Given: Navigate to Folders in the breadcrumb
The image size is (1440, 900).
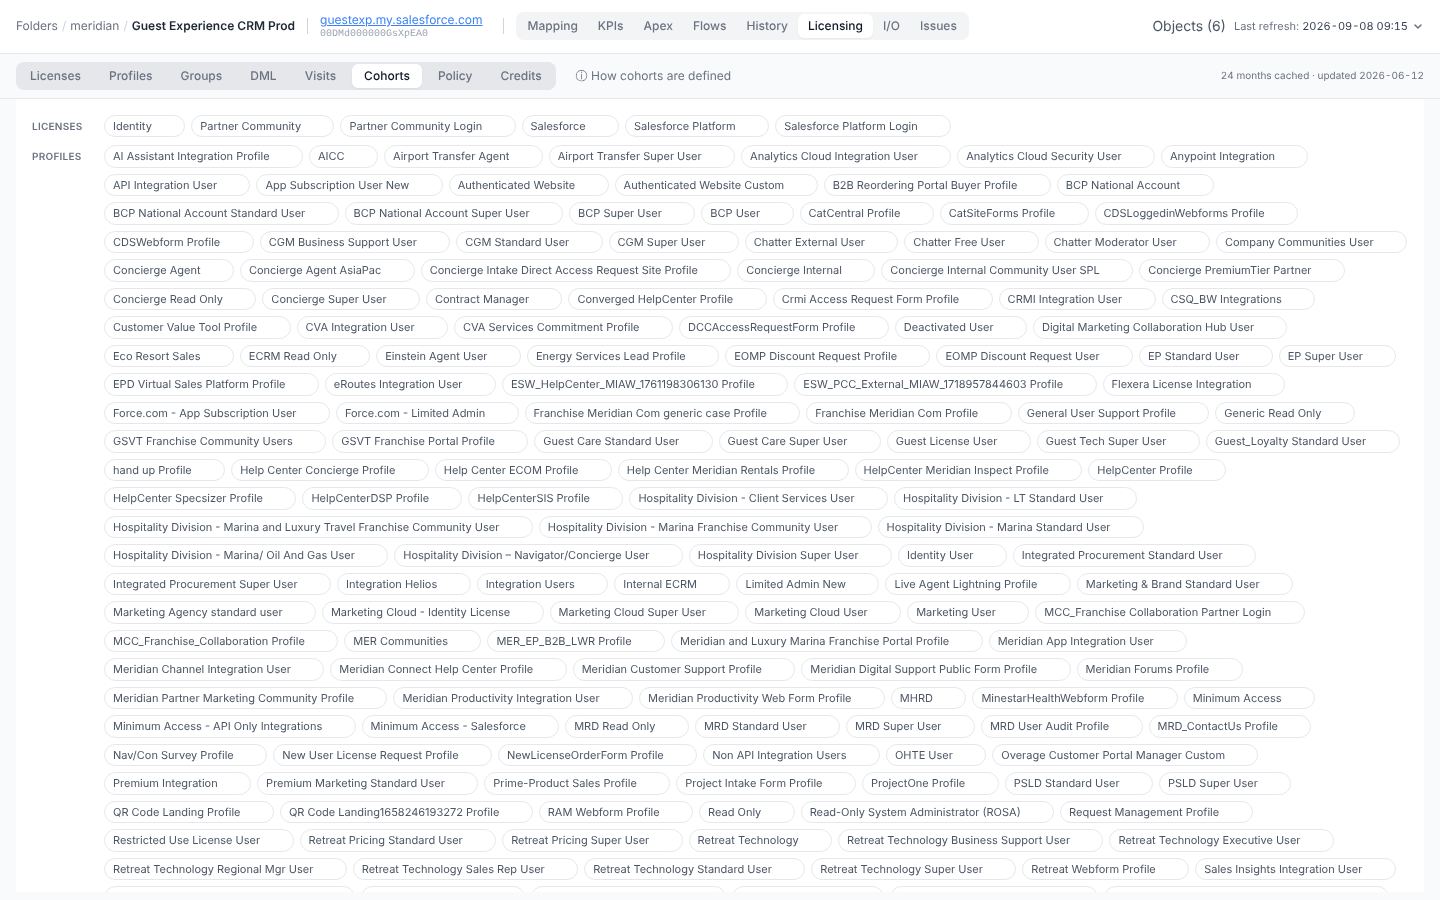Looking at the screenshot, I should point(37,26).
